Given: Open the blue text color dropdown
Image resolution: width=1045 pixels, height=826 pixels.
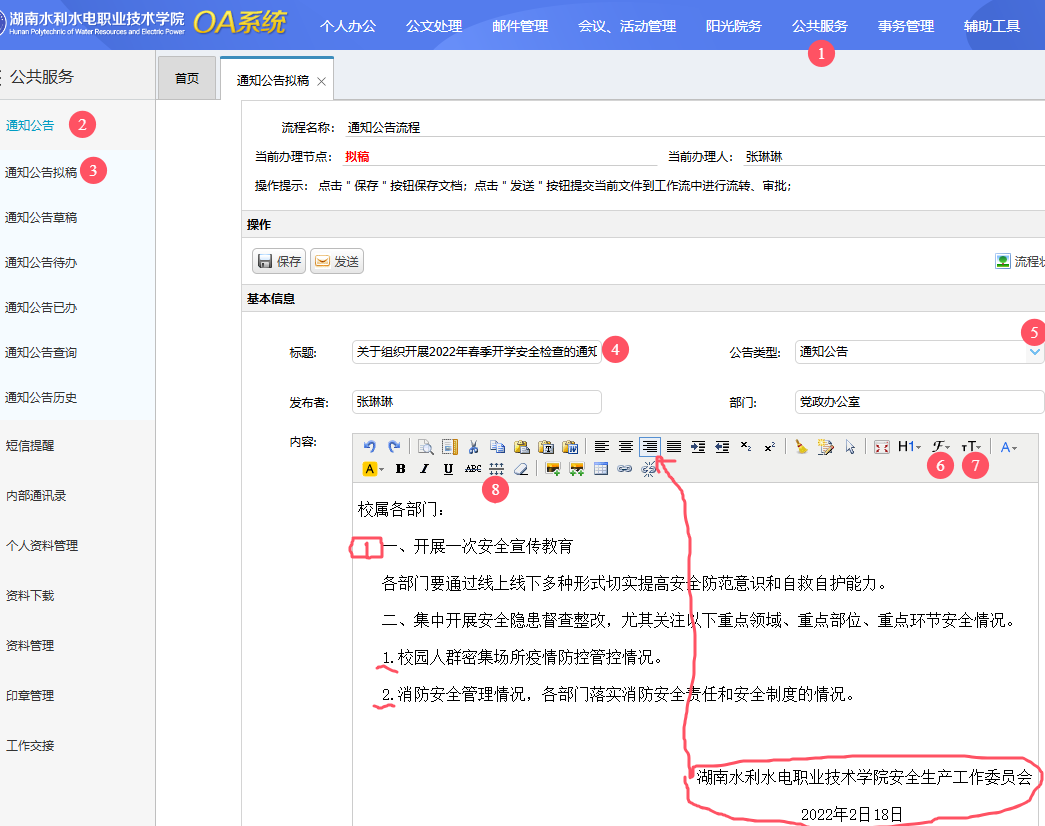Looking at the screenshot, I should click(1008, 447).
